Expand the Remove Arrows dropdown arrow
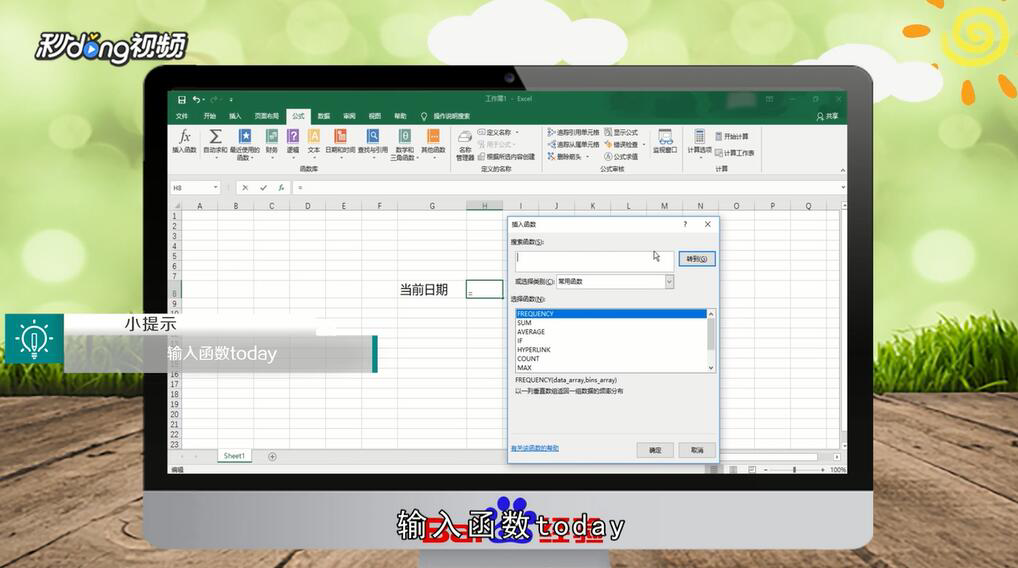Image resolution: width=1018 pixels, height=568 pixels. tap(588, 156)
